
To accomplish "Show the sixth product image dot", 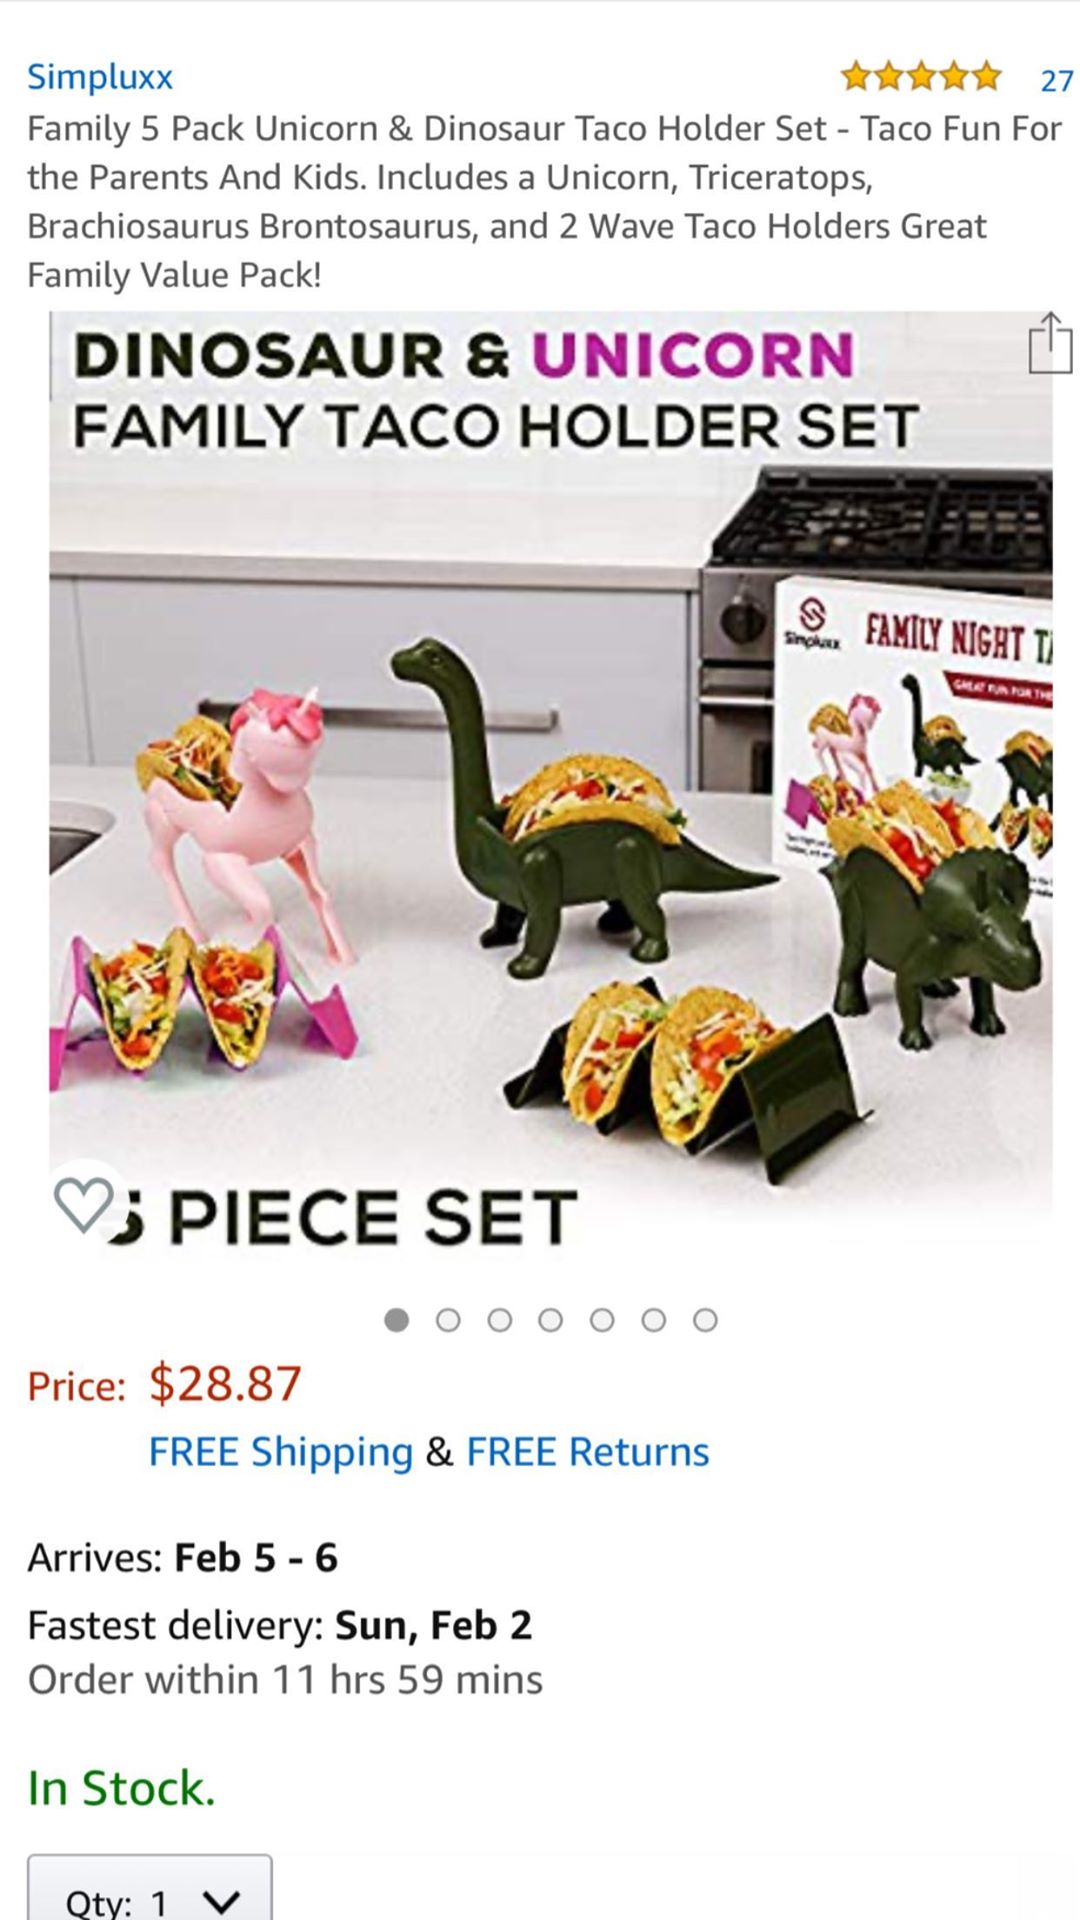I will pos(654,1320).
